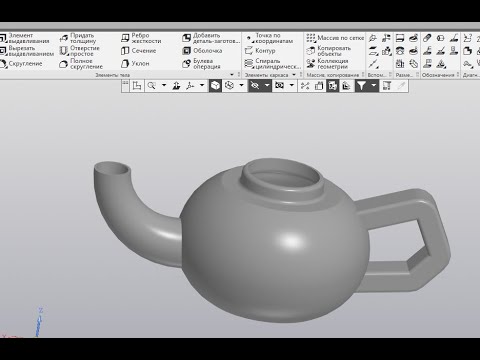Click the auxiliary axis line tool

(373, 63)
